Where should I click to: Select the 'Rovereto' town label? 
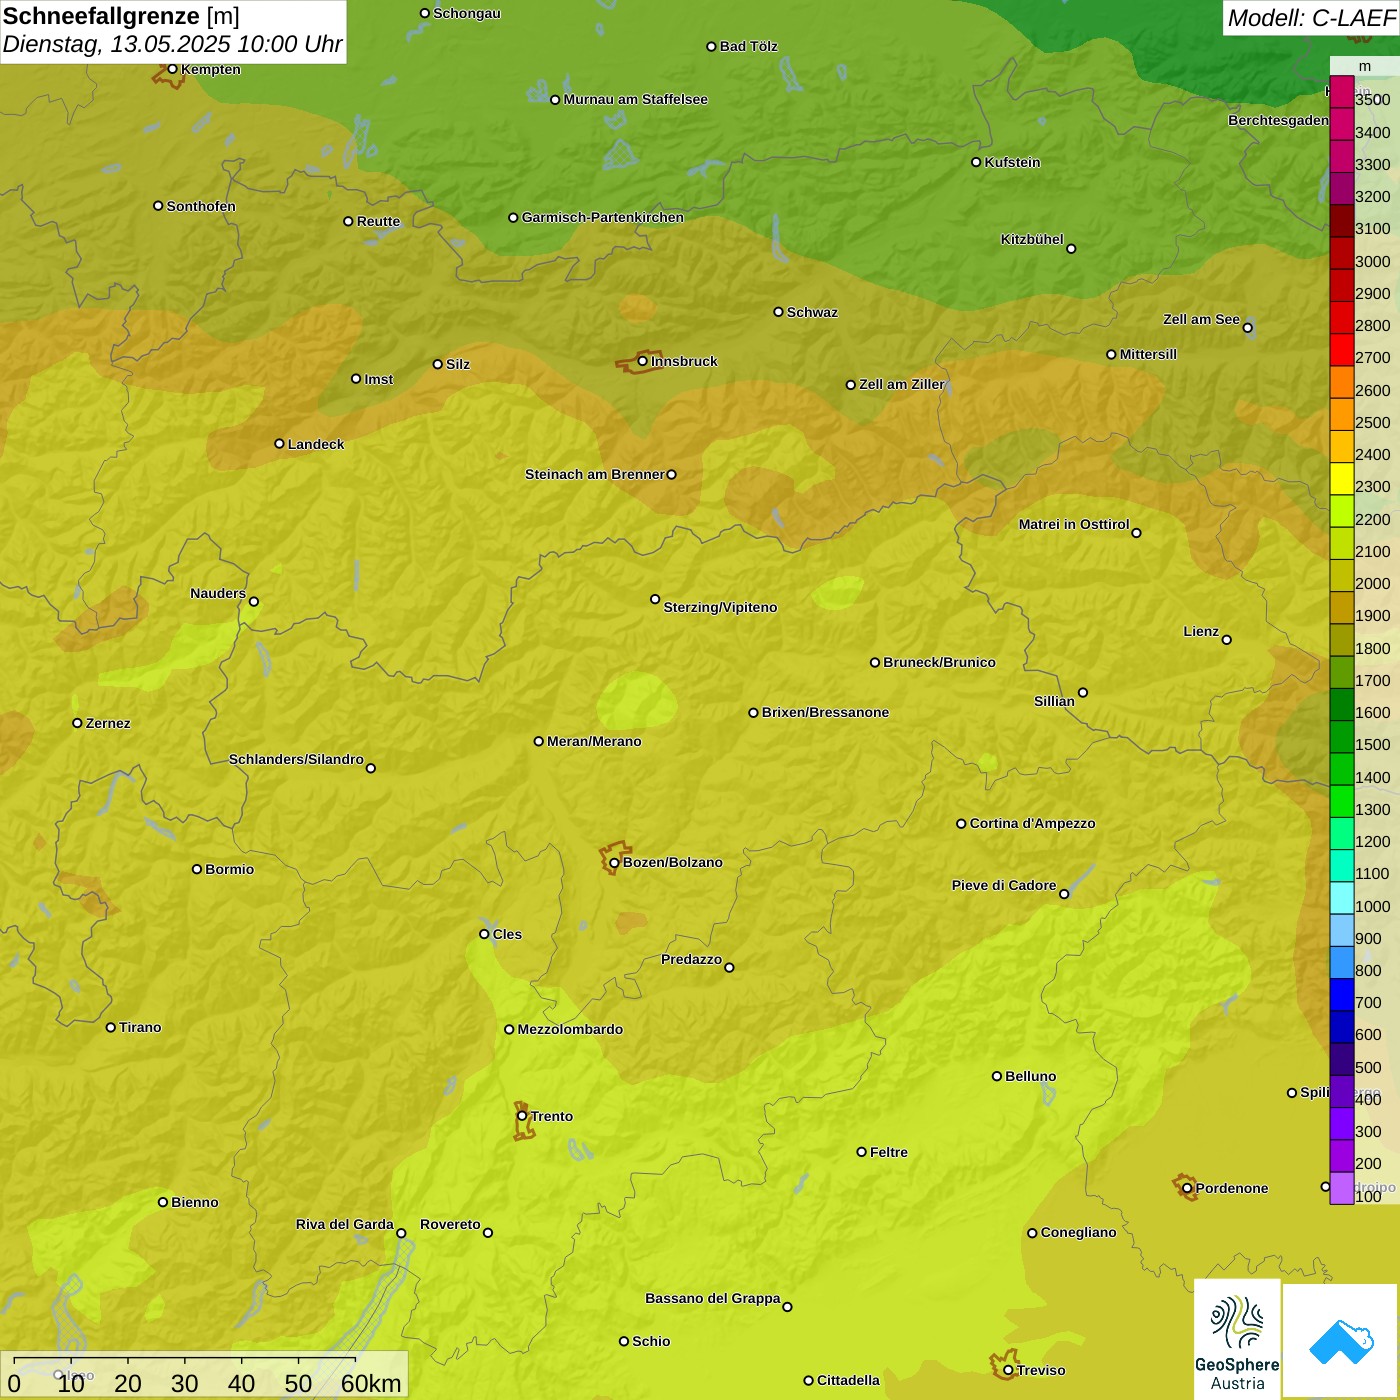click(450, 1224)
